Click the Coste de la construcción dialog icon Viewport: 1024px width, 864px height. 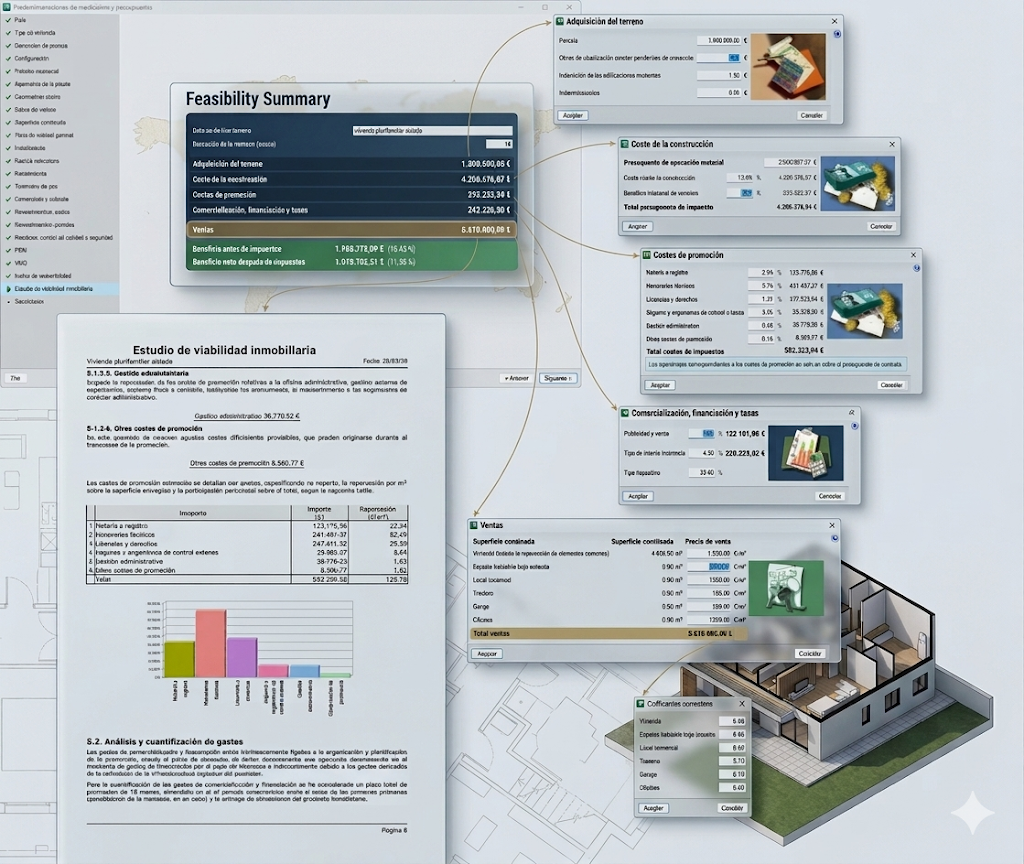624,144
